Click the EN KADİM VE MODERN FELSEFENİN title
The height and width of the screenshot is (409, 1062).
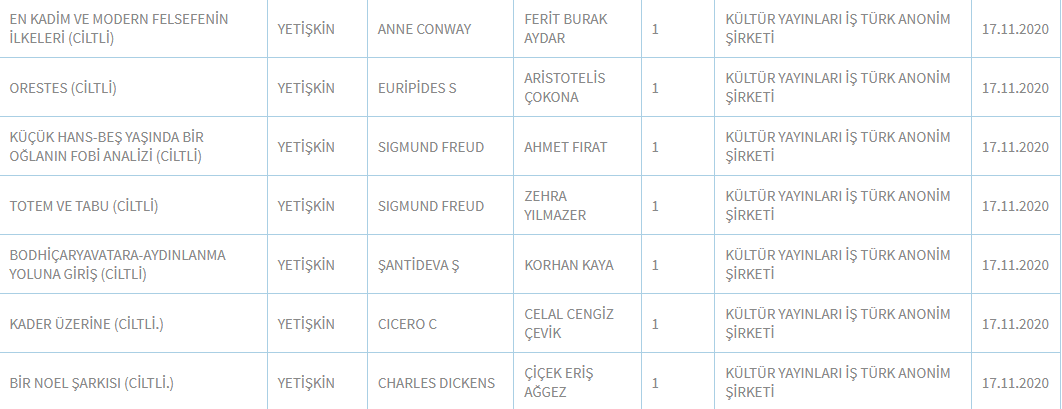point(119,29)
